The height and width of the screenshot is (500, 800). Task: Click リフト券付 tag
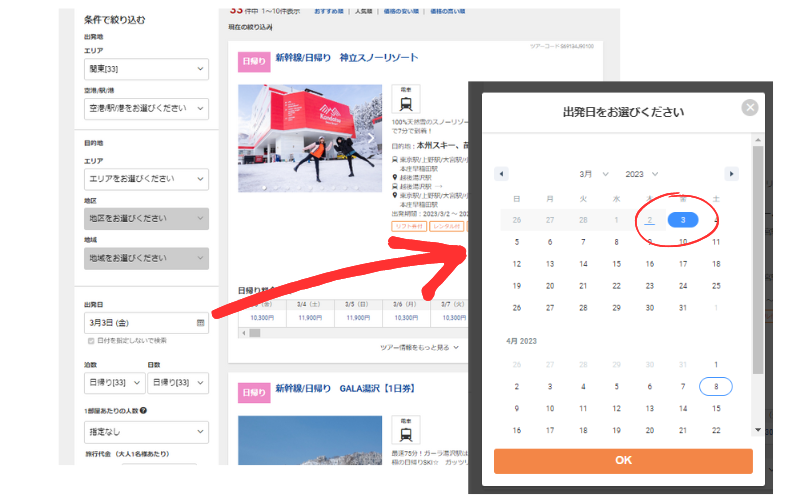pos(409,226)
